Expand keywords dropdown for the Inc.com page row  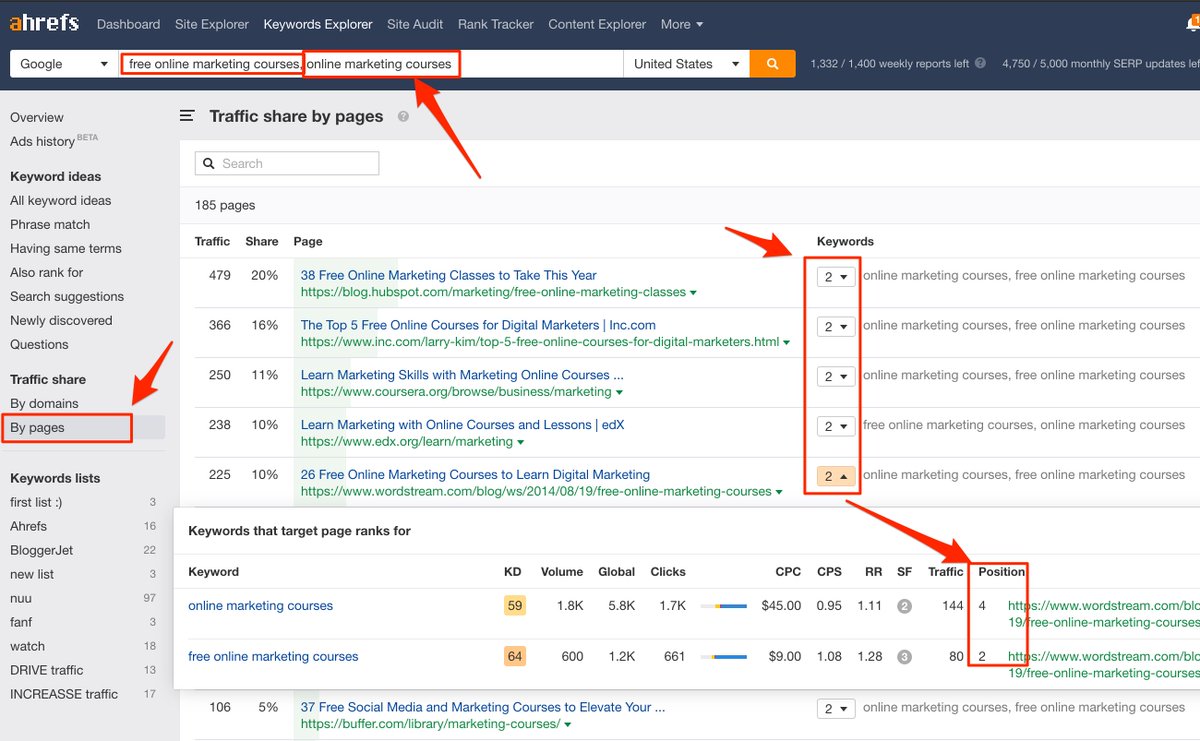pyautogui.click(x=836, y=326)
